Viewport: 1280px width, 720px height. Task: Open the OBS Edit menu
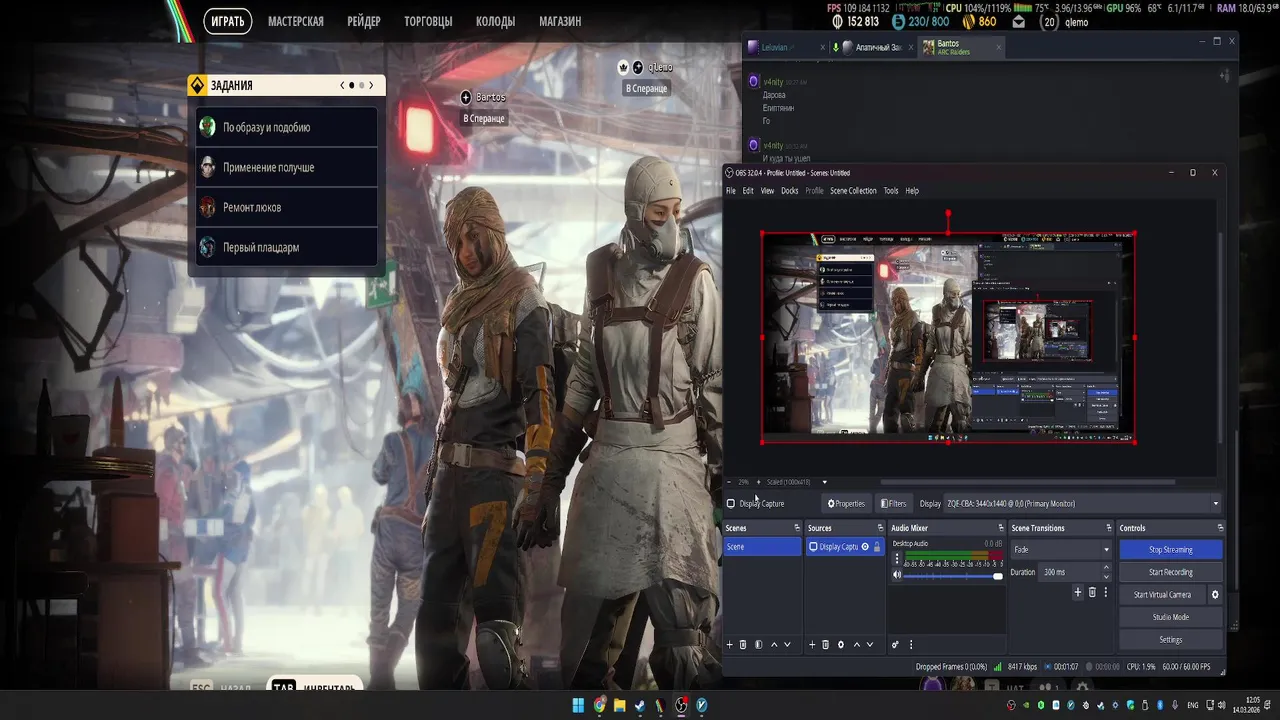point(748,191)
